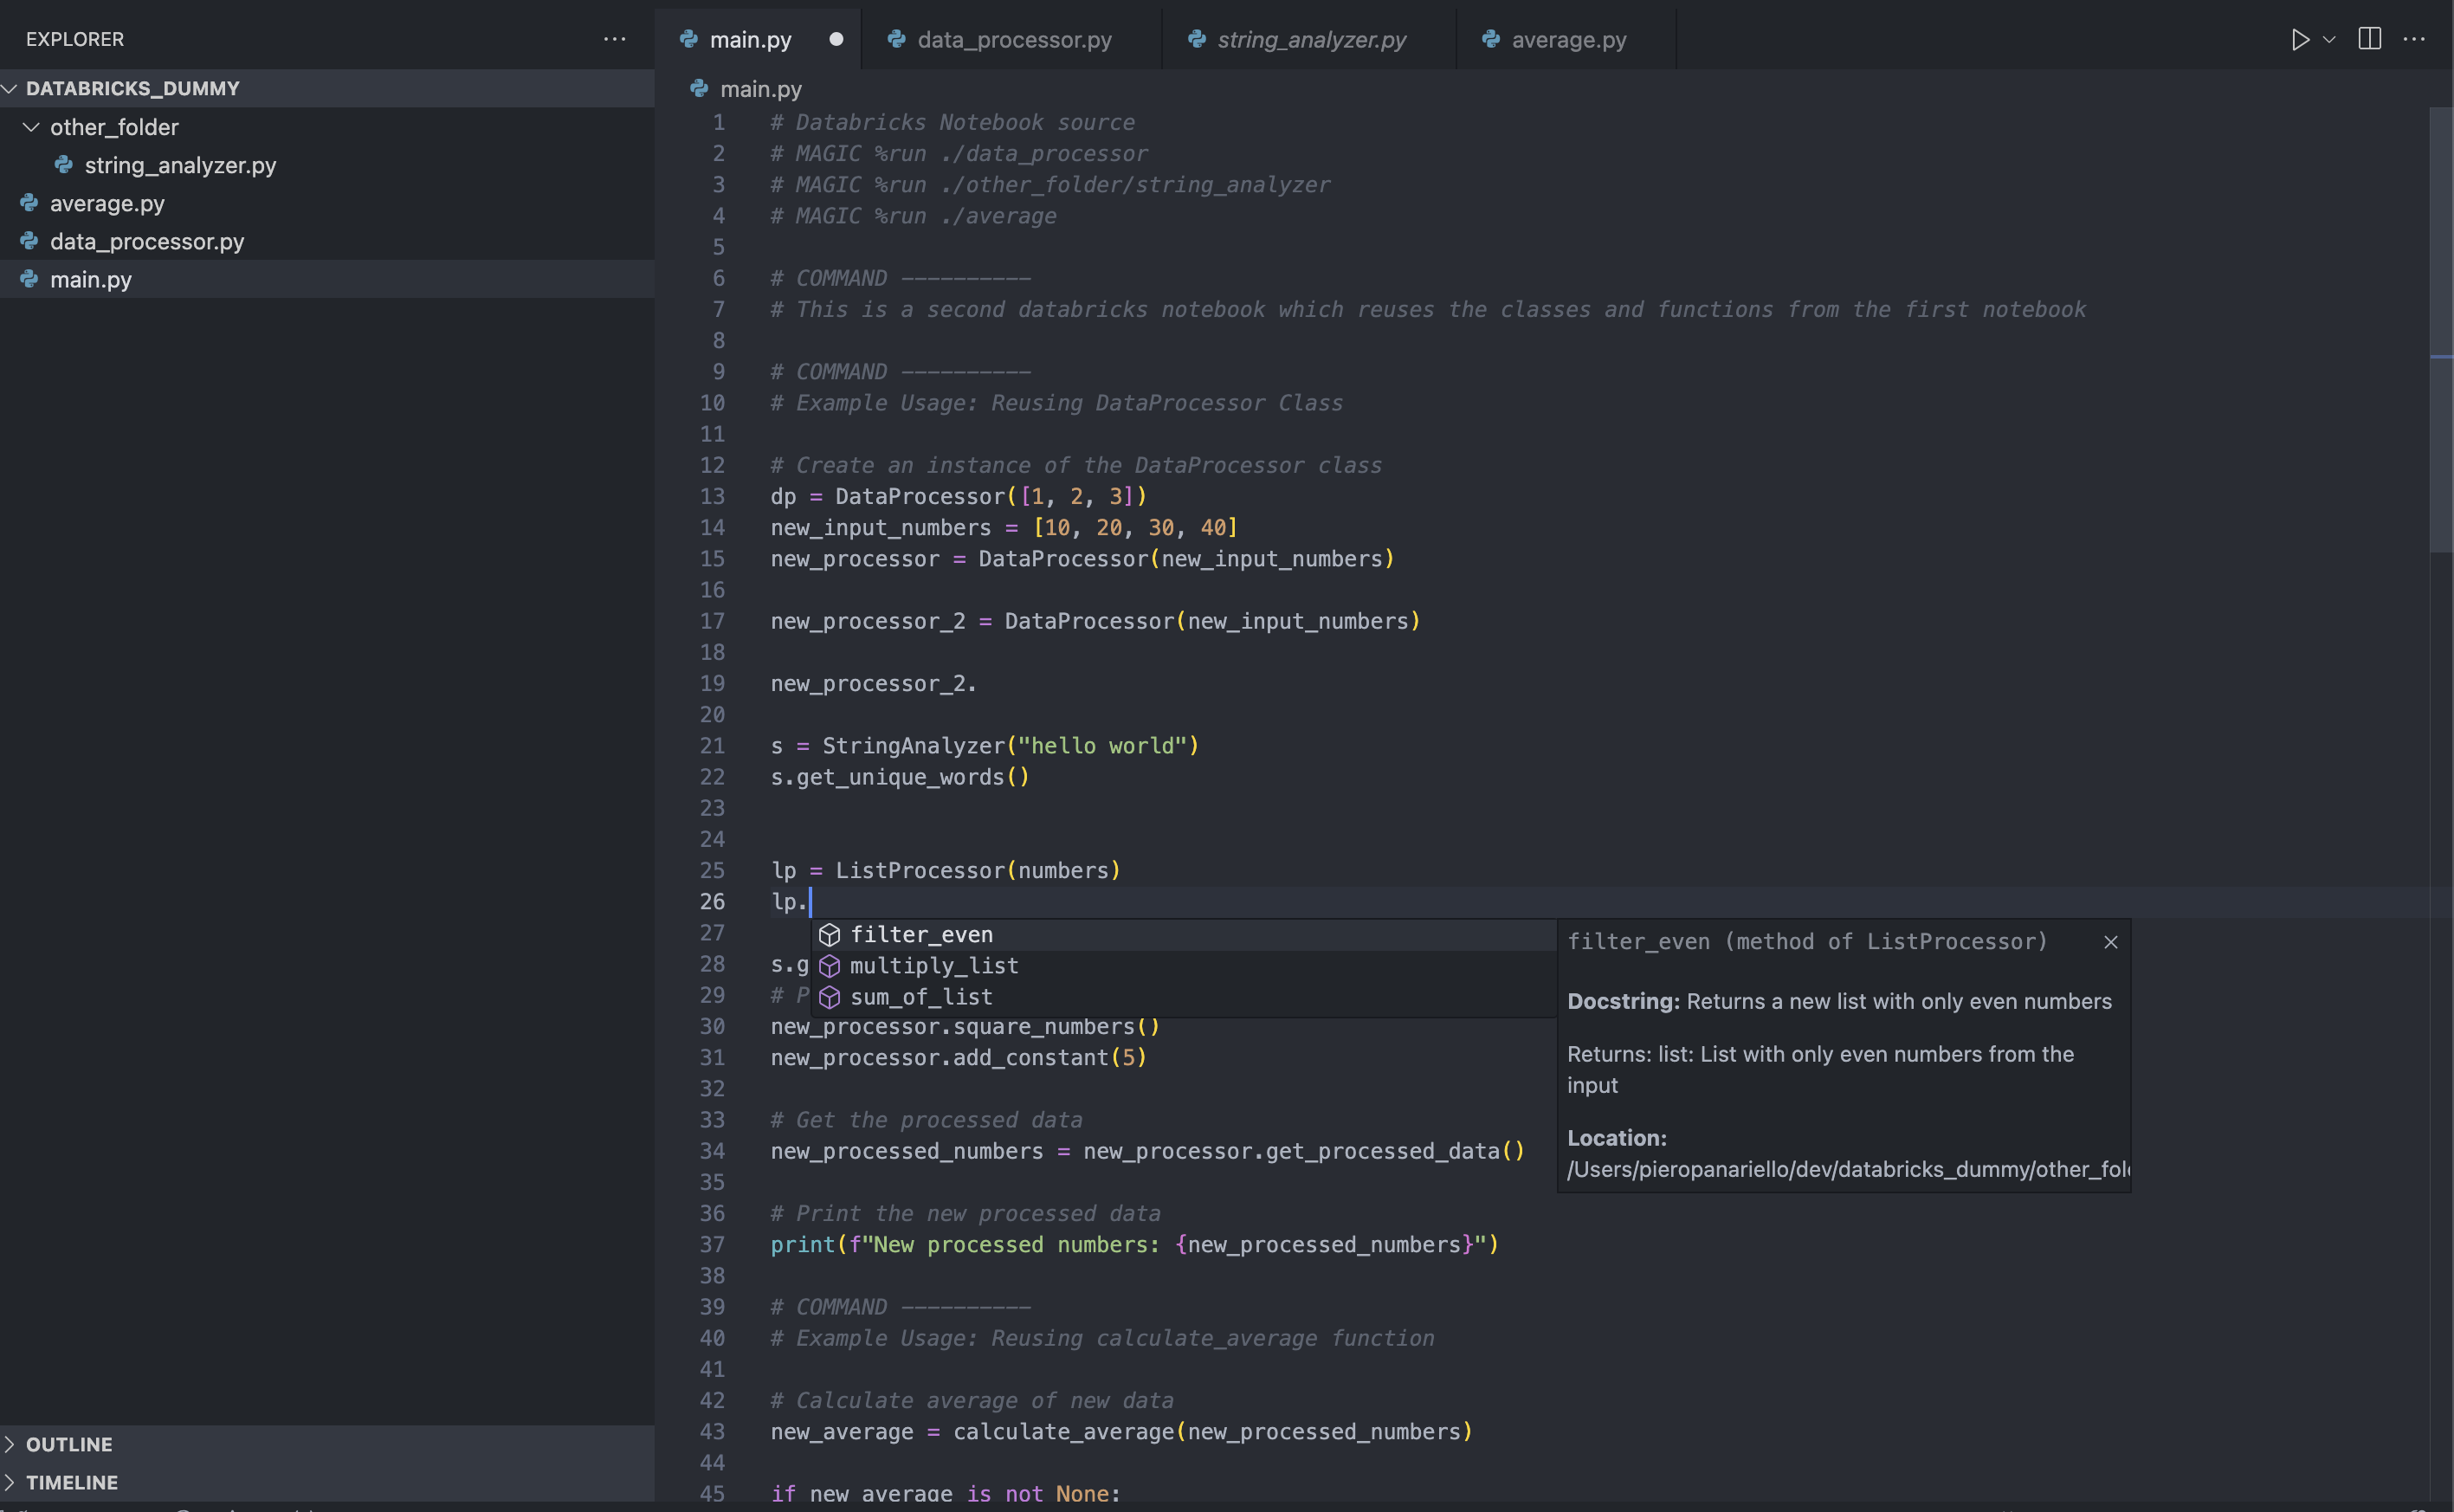Viewport: 2454px width, 1512px height.
Task: Open editor More Actions ellipsis
Action: [2414, 39]
